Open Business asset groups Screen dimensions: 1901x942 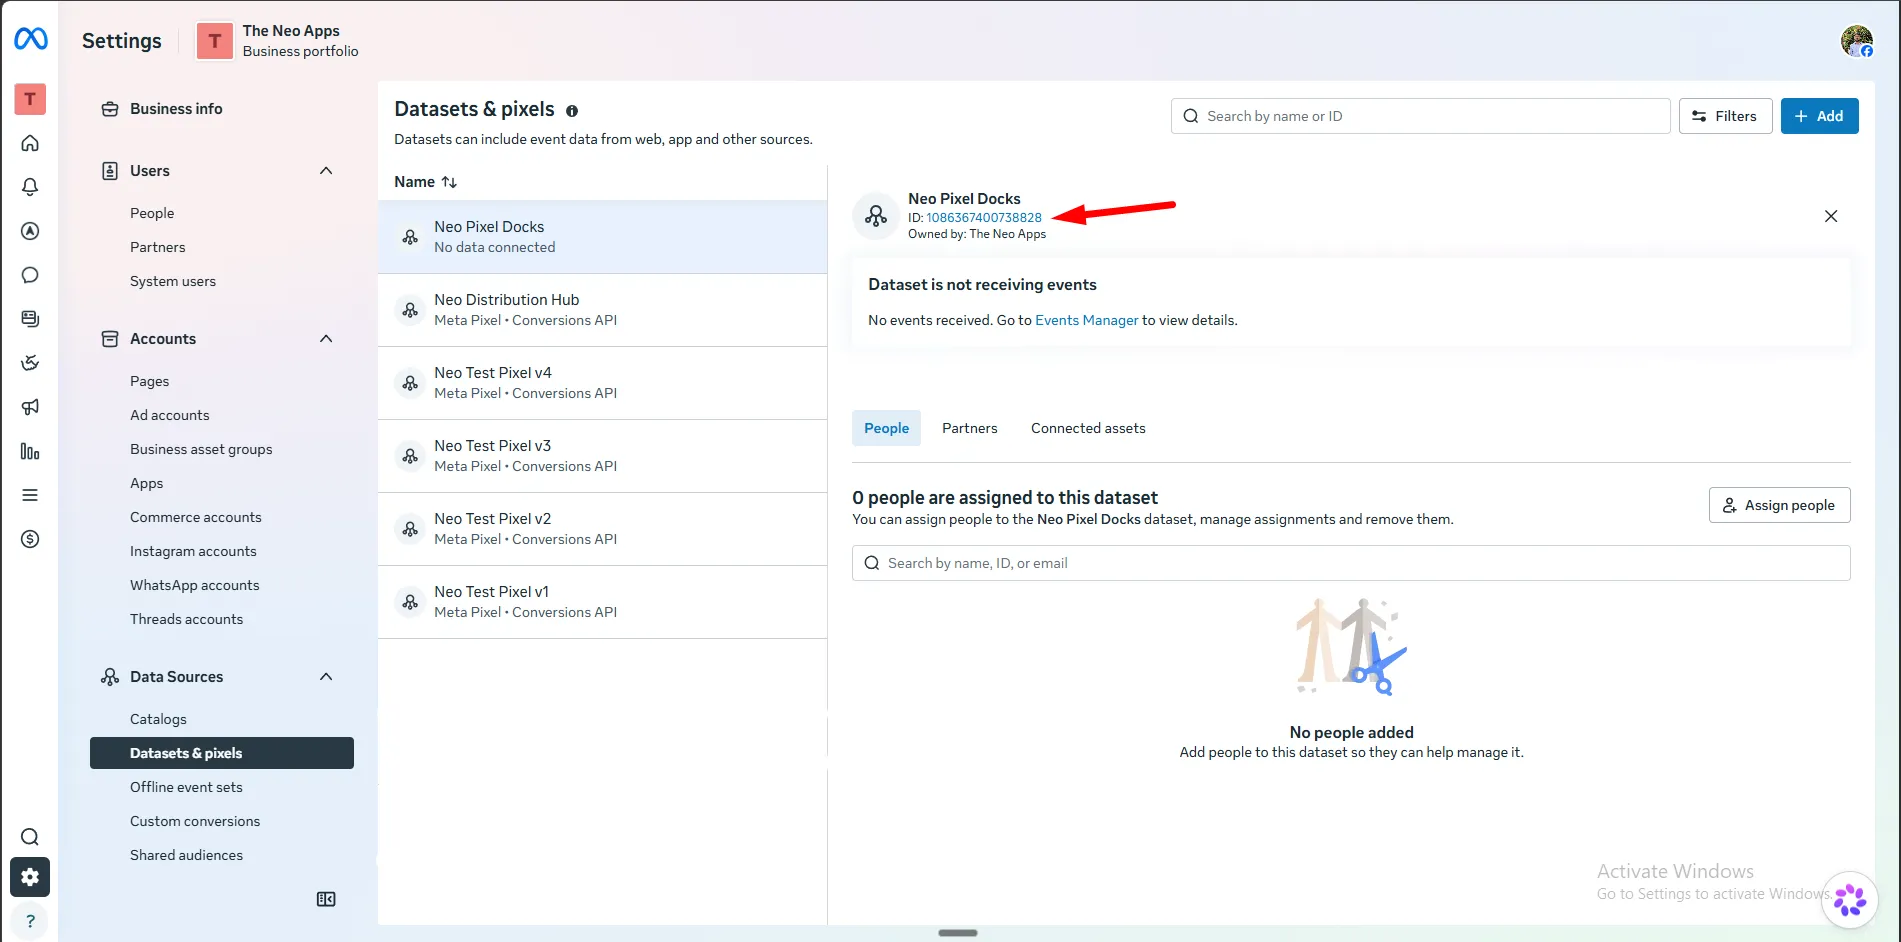tap(201, 449)
